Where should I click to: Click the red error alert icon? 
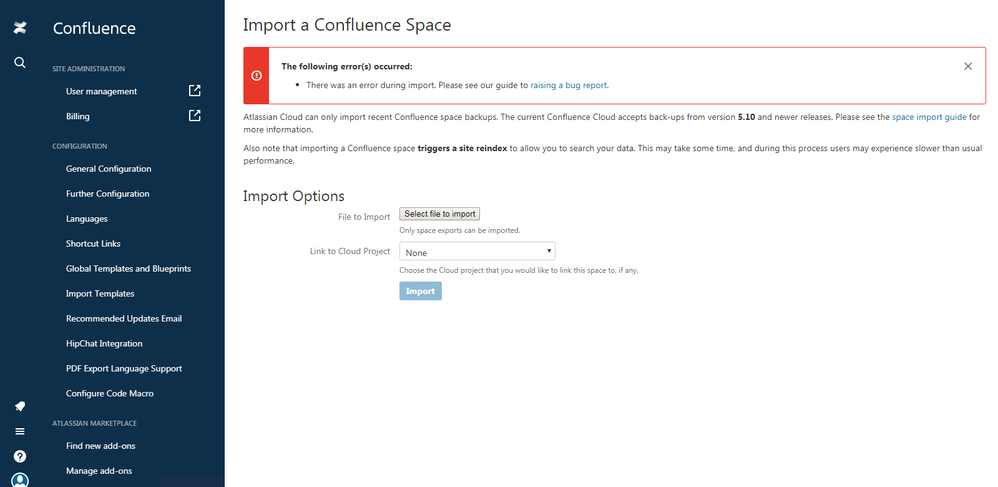257,75
